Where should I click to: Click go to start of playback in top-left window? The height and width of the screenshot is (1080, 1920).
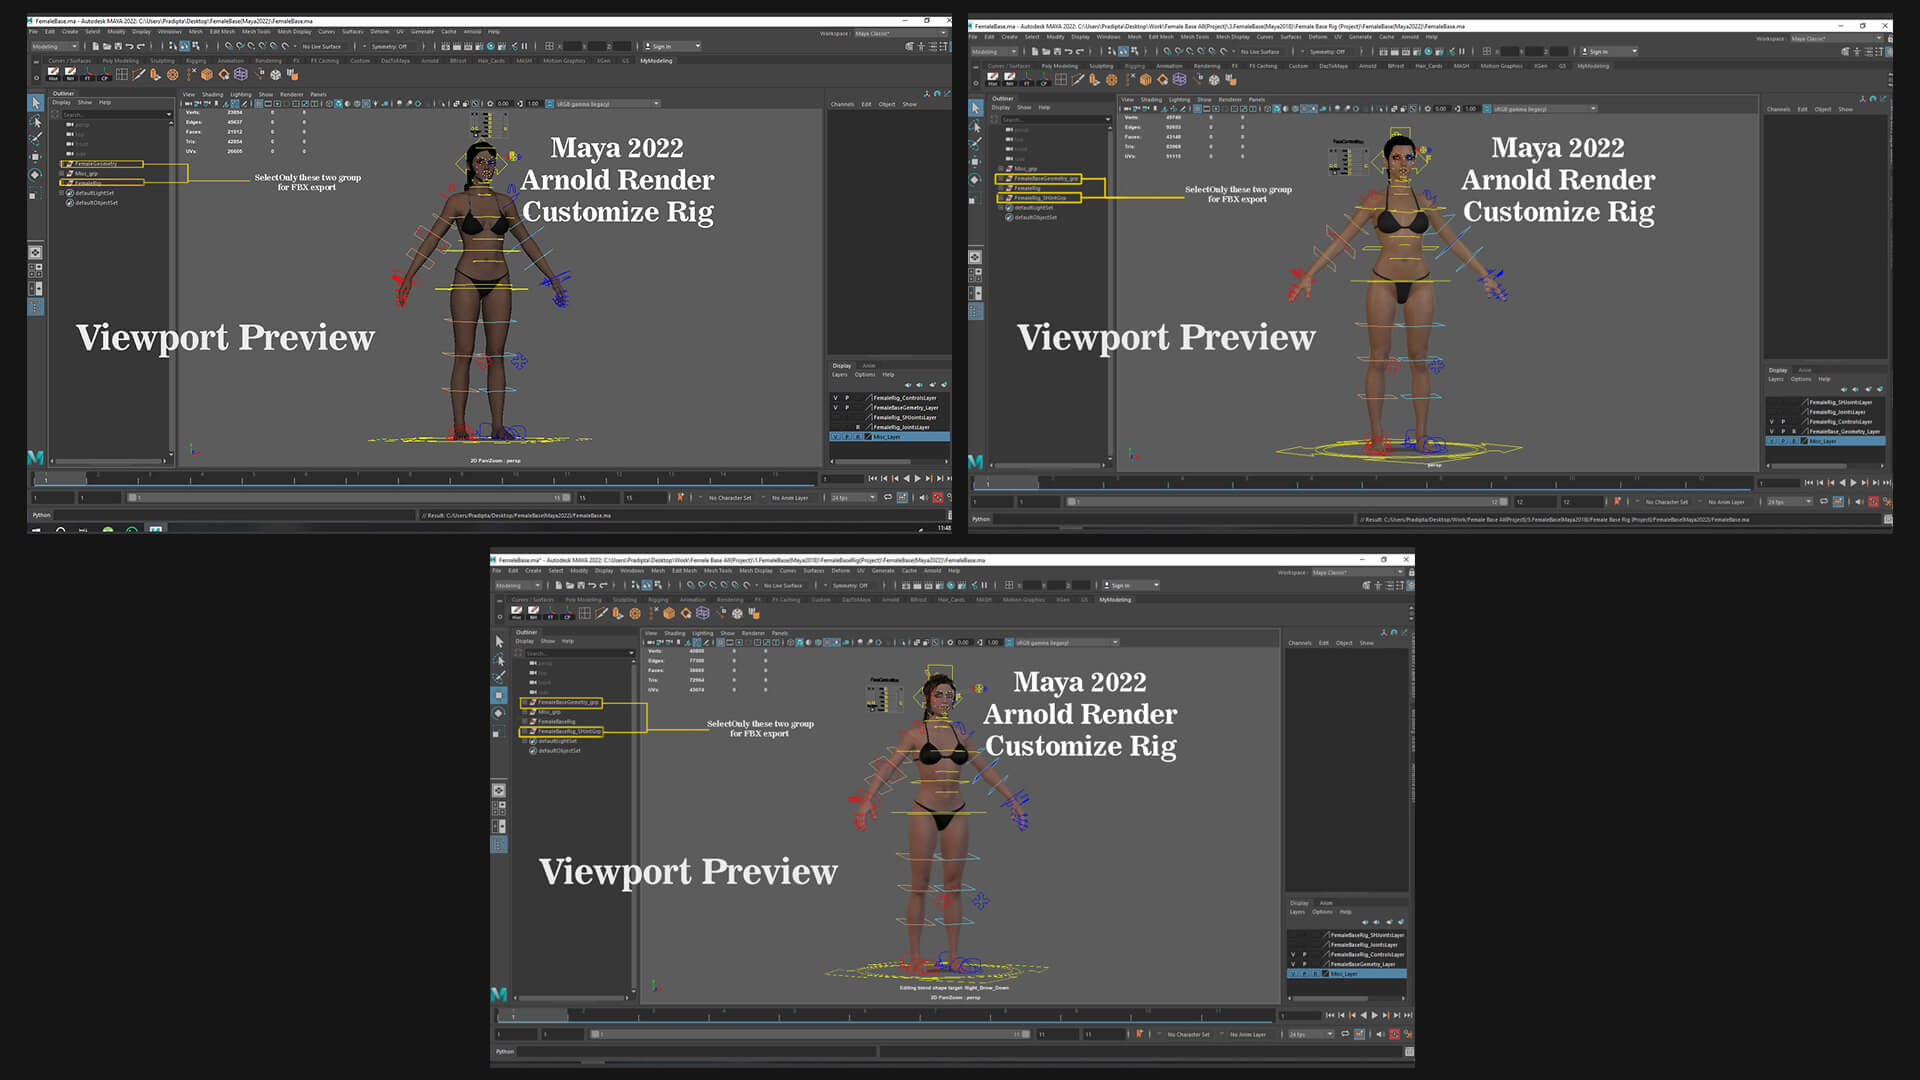tap(872, 478)
